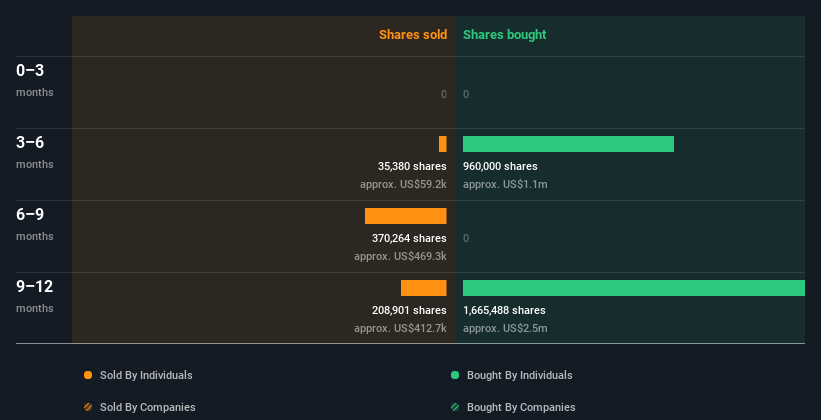Select the 'Sold By Companies' legend label
Screen dimensions: 821x420
click(x=148, y=407)
